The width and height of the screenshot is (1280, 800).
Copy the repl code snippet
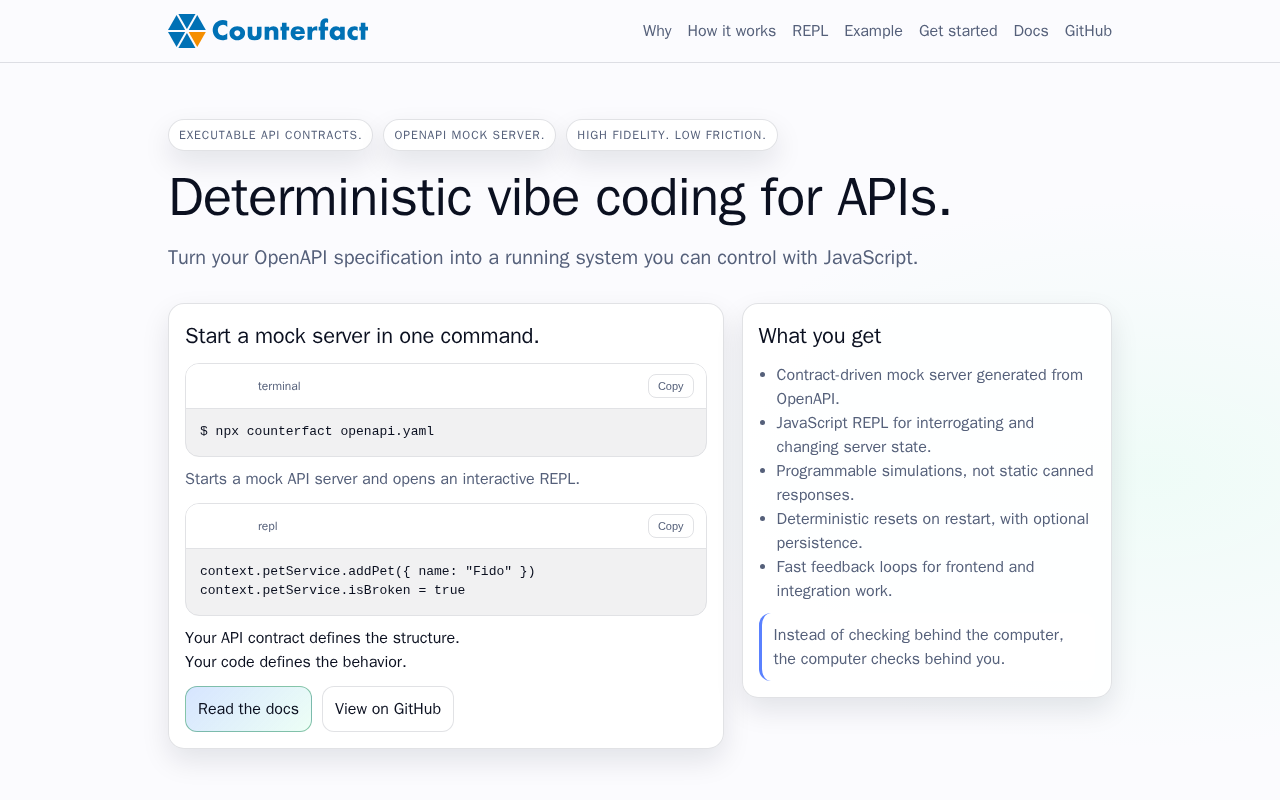click(671, 526)
